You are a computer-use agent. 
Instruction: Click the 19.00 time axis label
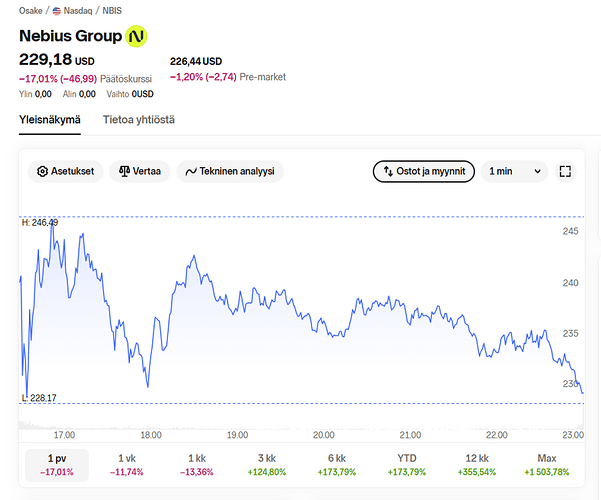[x=237, y=435]
